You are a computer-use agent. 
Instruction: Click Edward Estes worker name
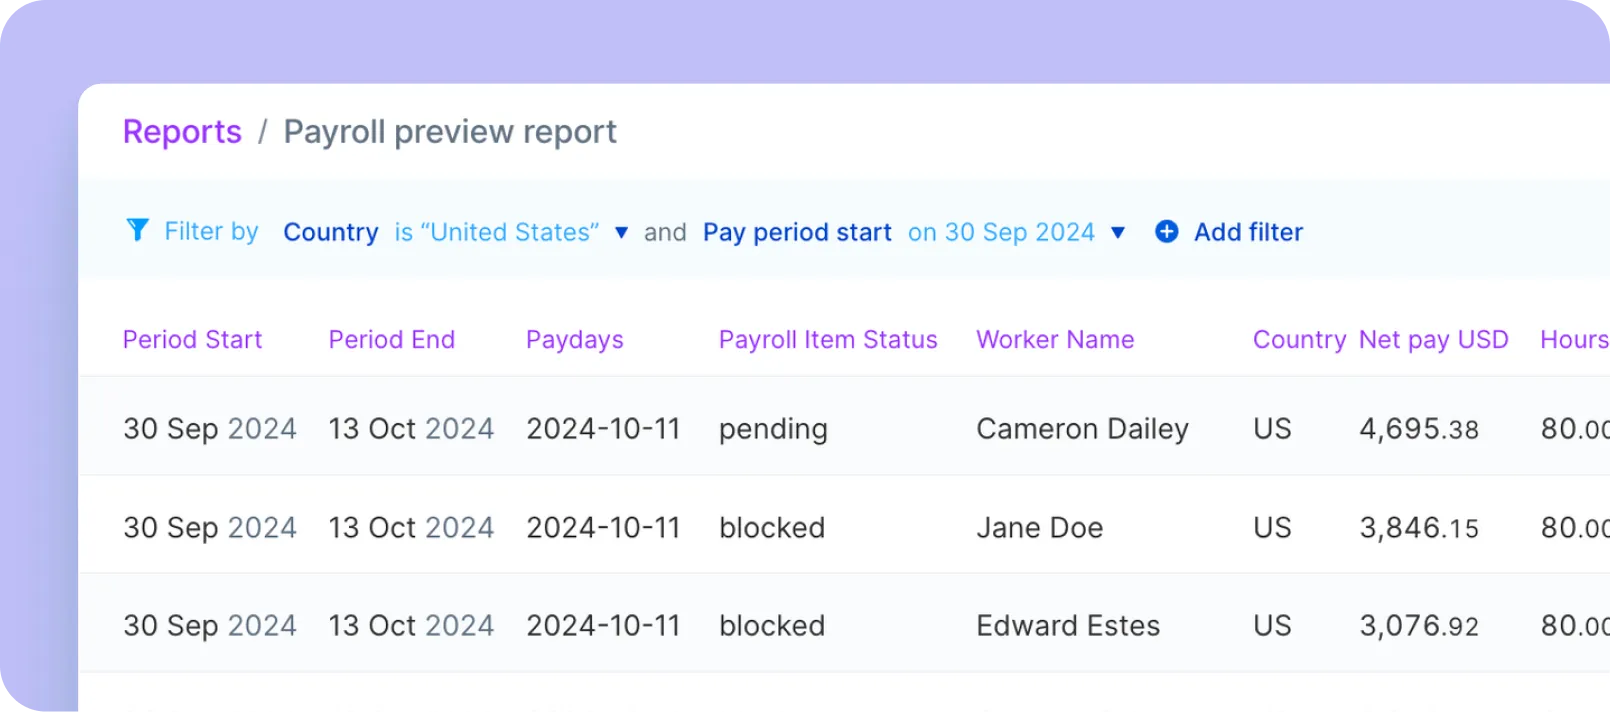pos(1067,625)
